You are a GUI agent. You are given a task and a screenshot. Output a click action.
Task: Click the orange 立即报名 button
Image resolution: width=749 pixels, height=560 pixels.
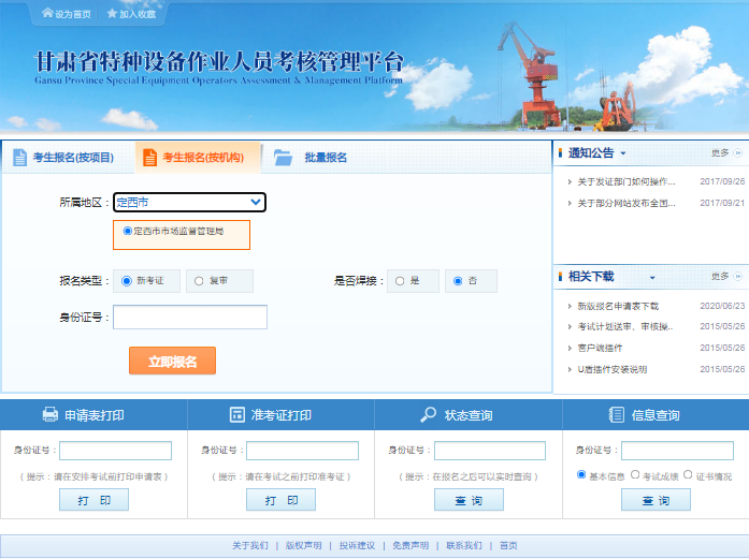172,361
